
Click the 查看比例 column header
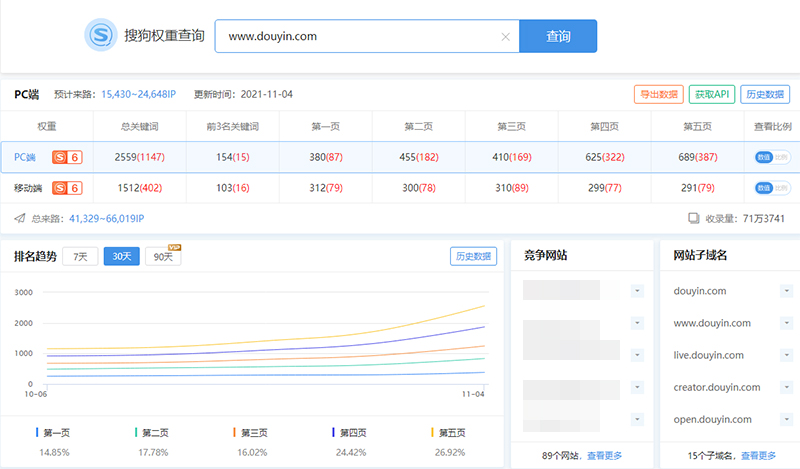pyautogui.click(x=772, y=127)
